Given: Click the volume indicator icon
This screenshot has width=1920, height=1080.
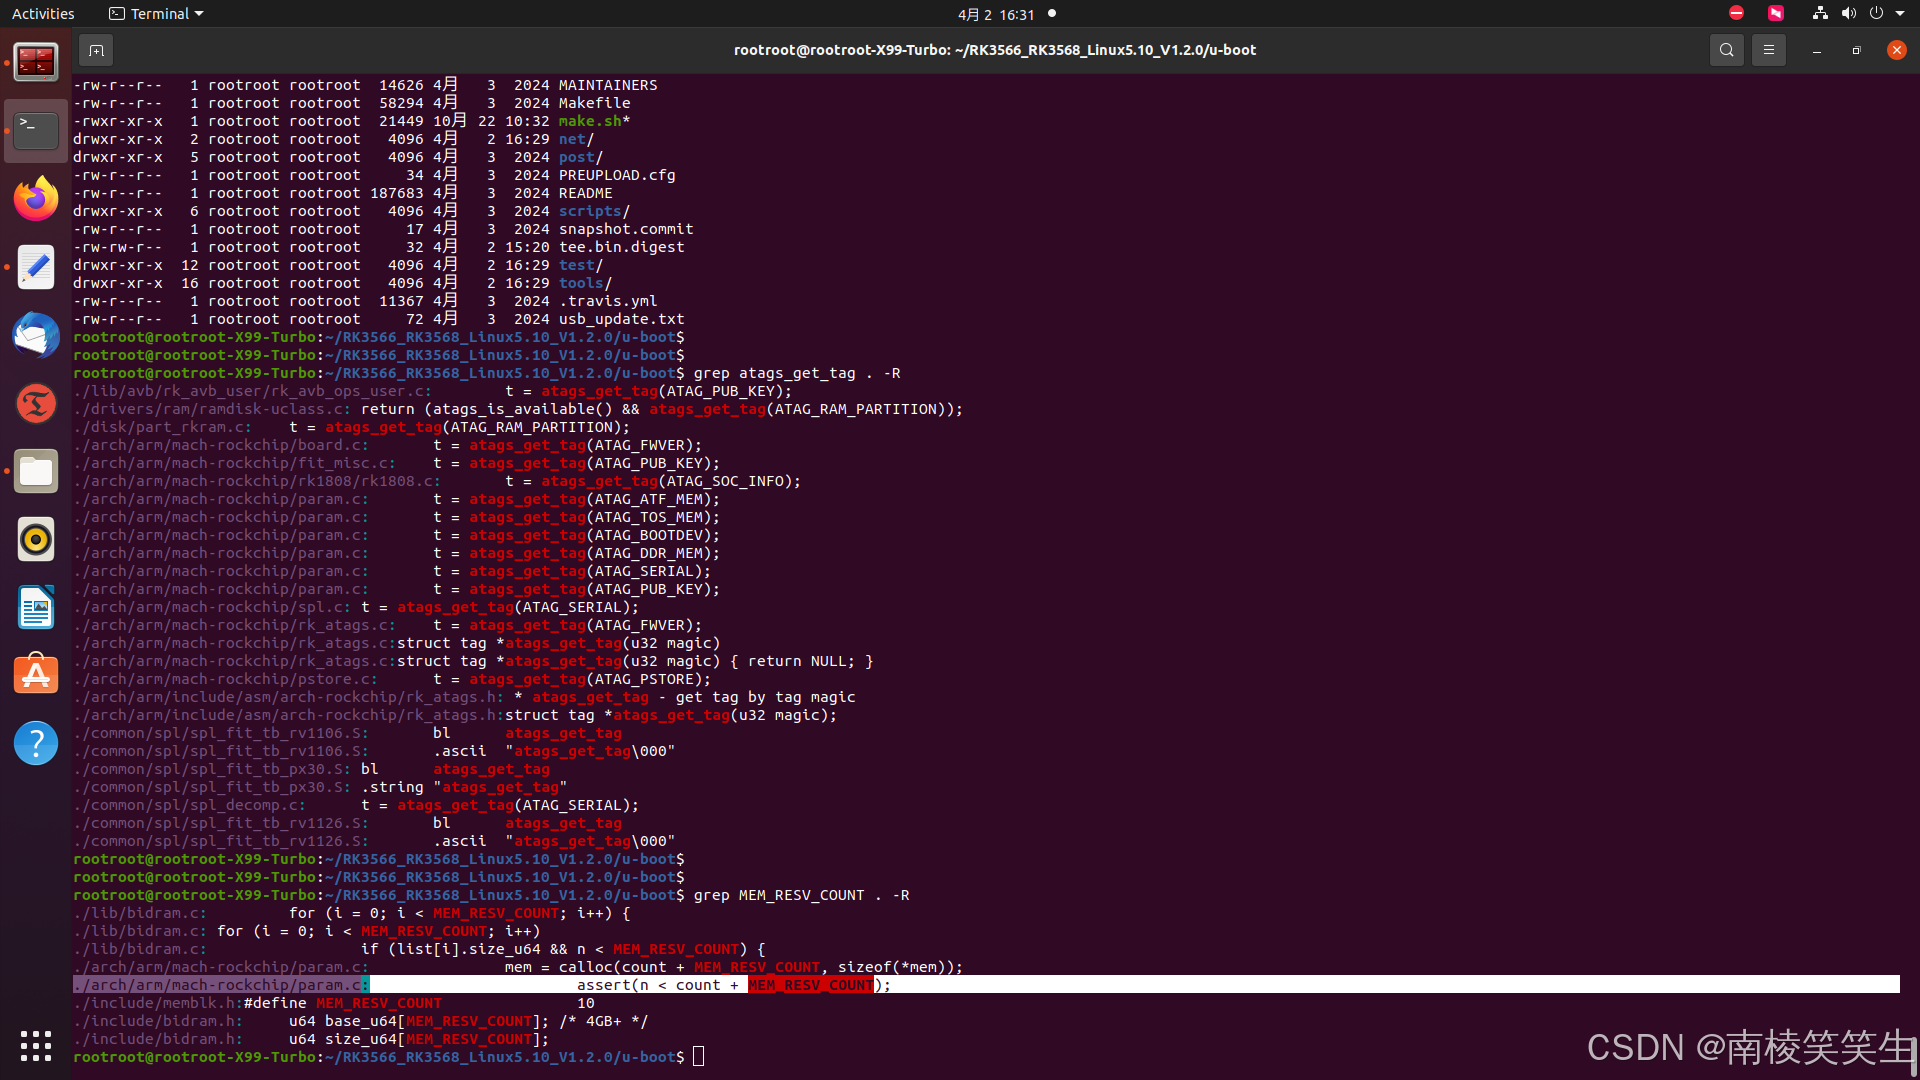Looking at the screenshot, I should [x=1848, y=14].
